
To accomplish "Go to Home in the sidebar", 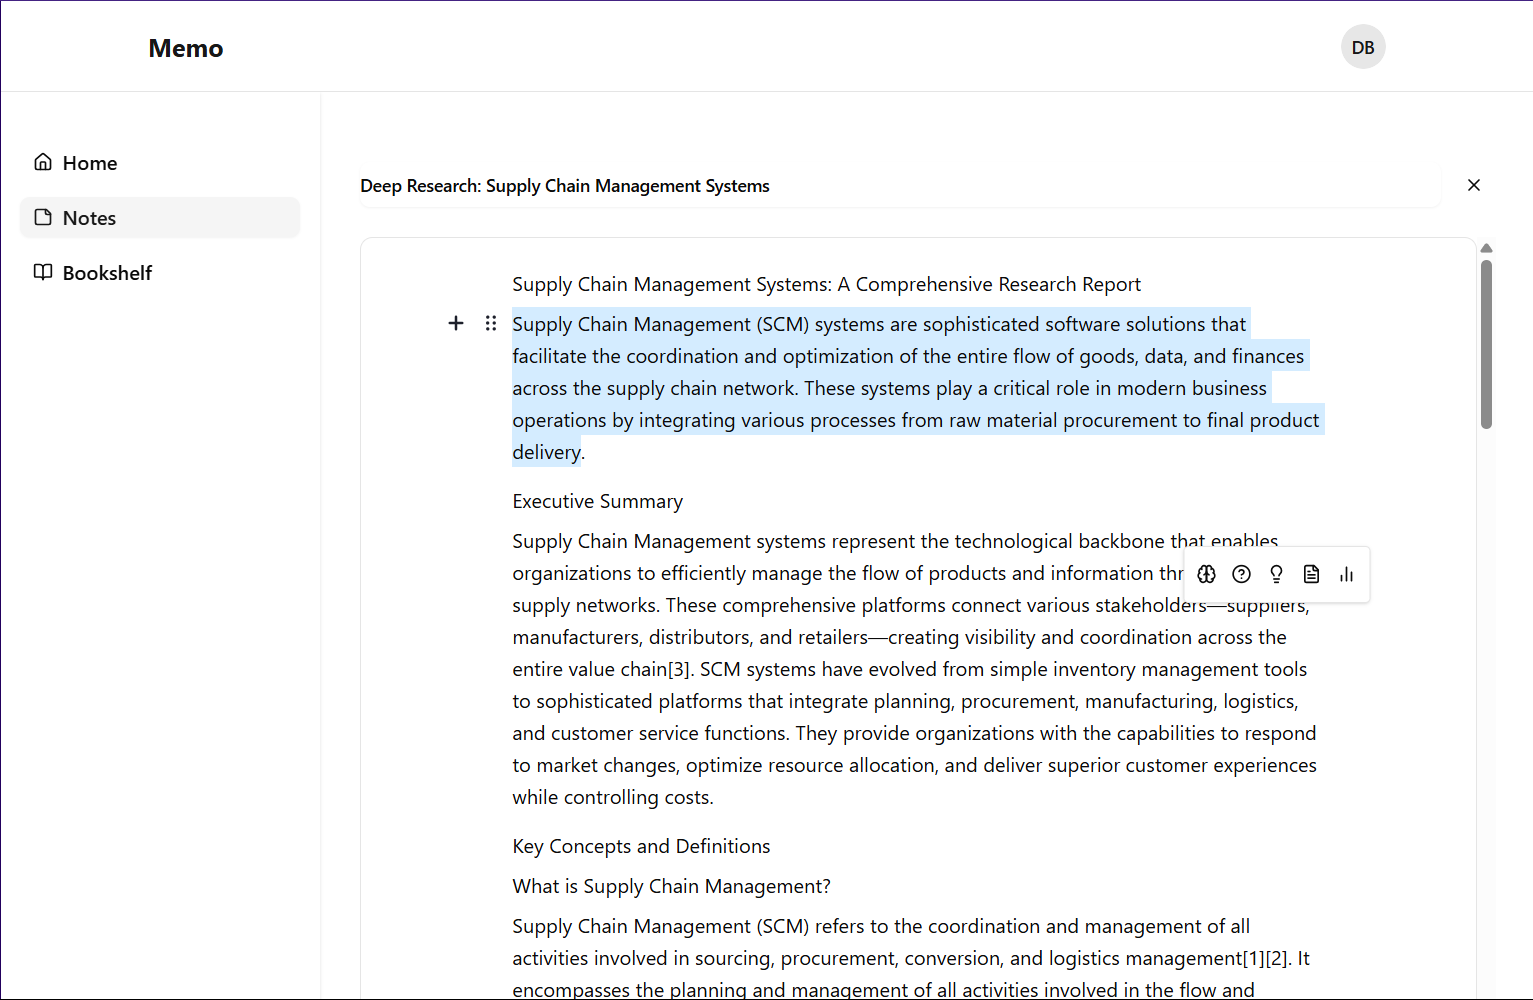I will click(160, 163).
